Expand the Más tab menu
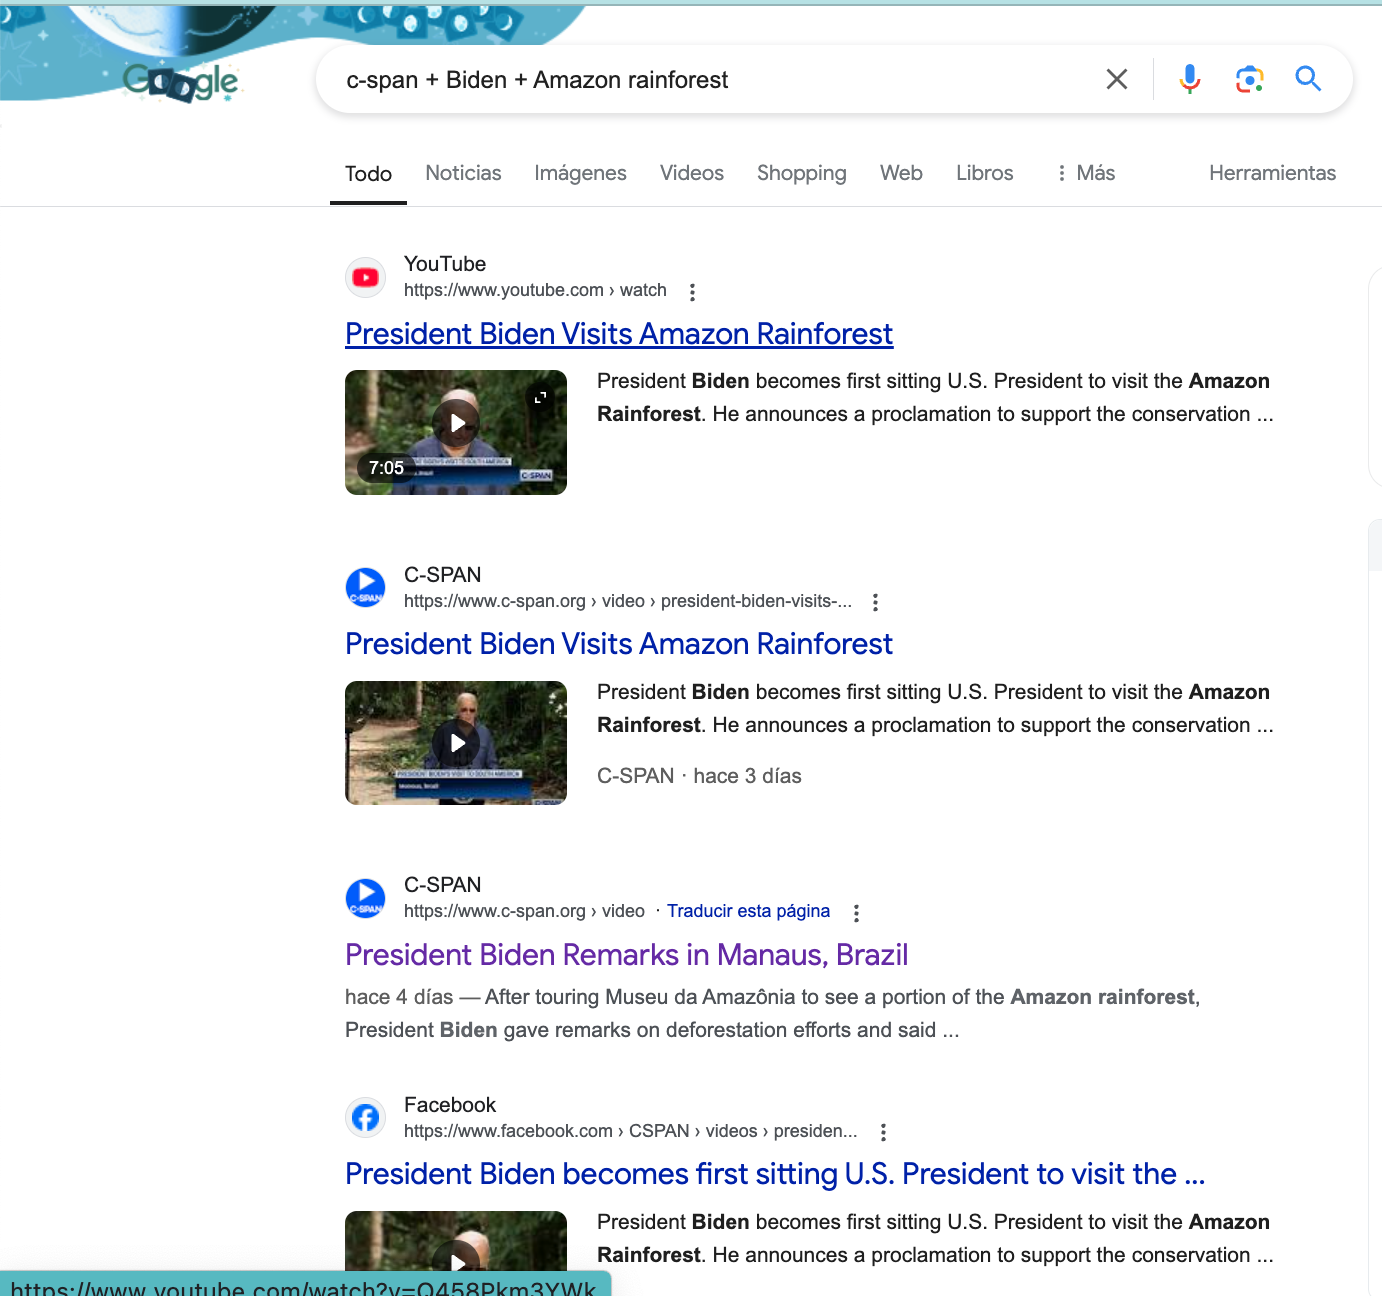The image size is (1382, 1296). coord(1085,173)
